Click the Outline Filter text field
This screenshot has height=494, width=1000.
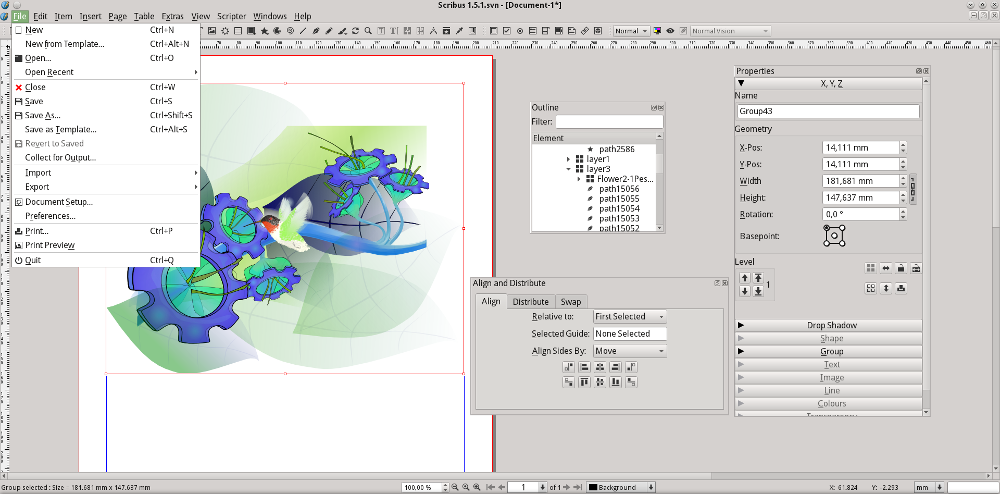tap(609, 122)
